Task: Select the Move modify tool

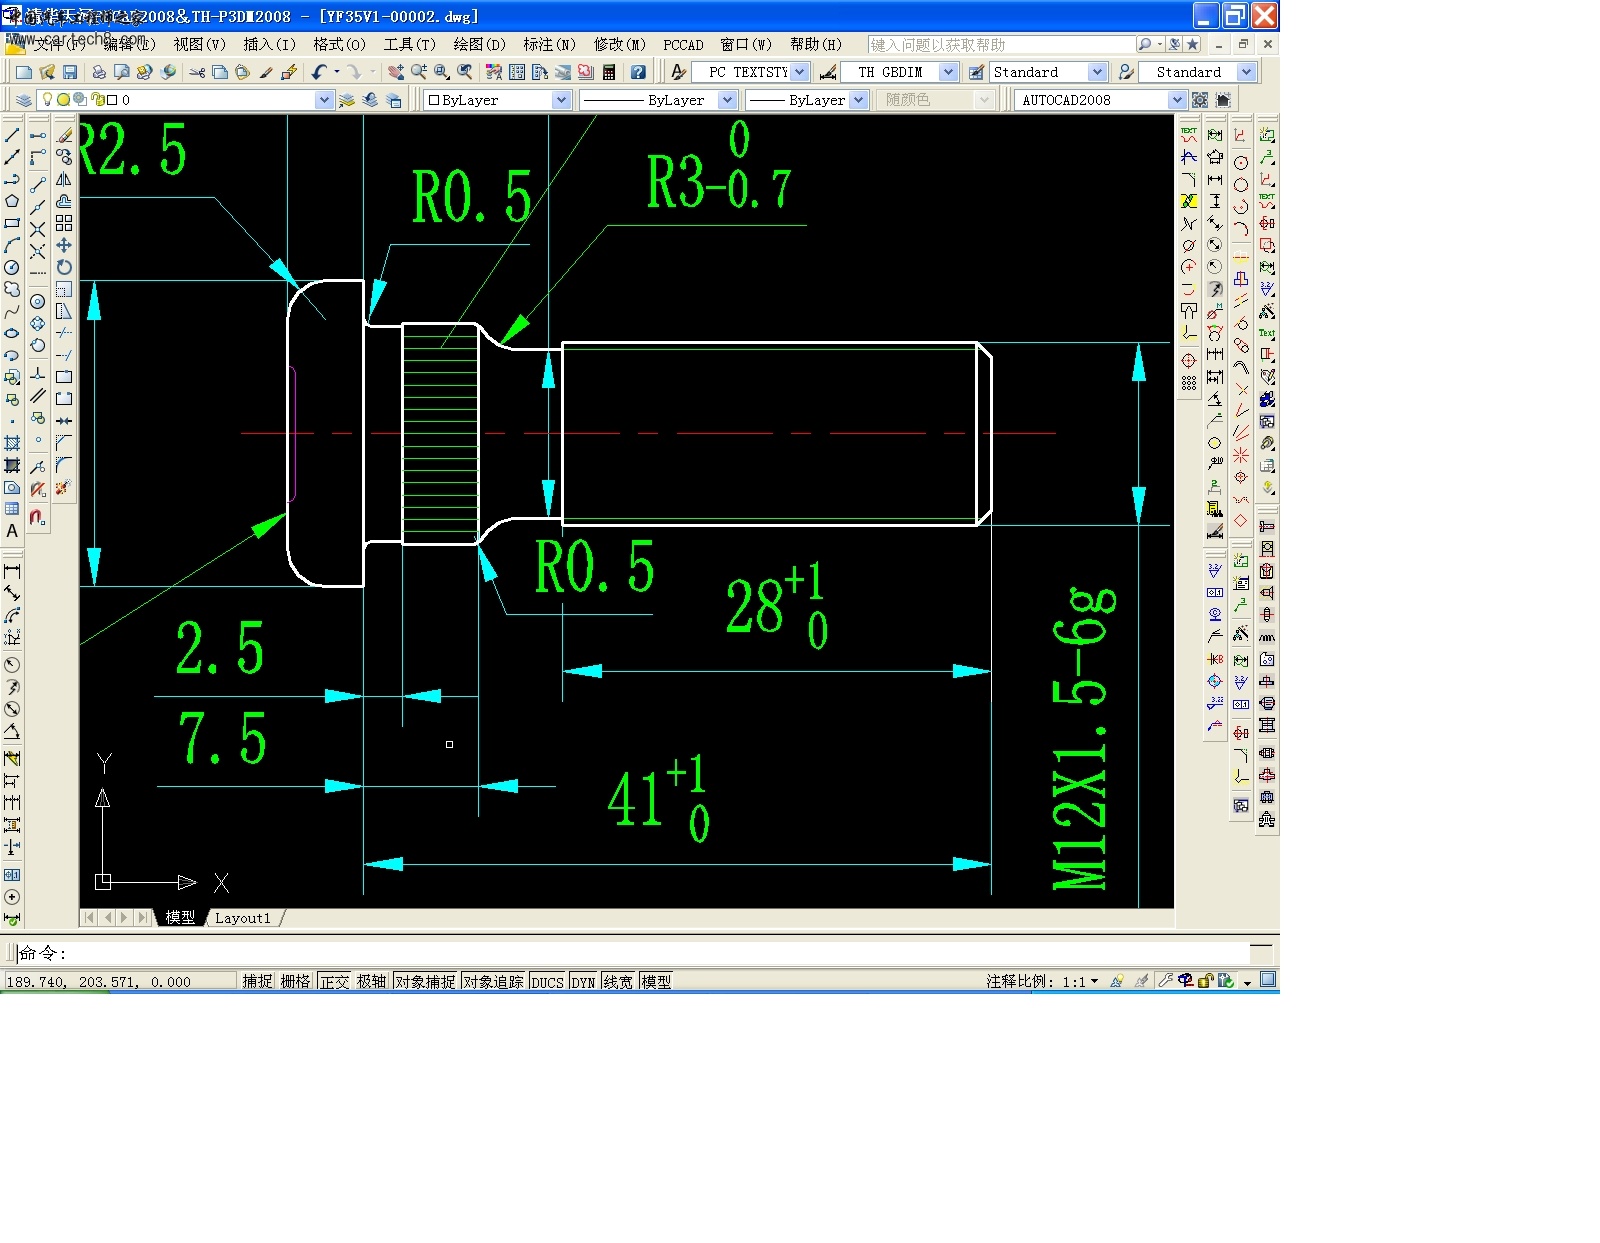Action: click(64, 245)
